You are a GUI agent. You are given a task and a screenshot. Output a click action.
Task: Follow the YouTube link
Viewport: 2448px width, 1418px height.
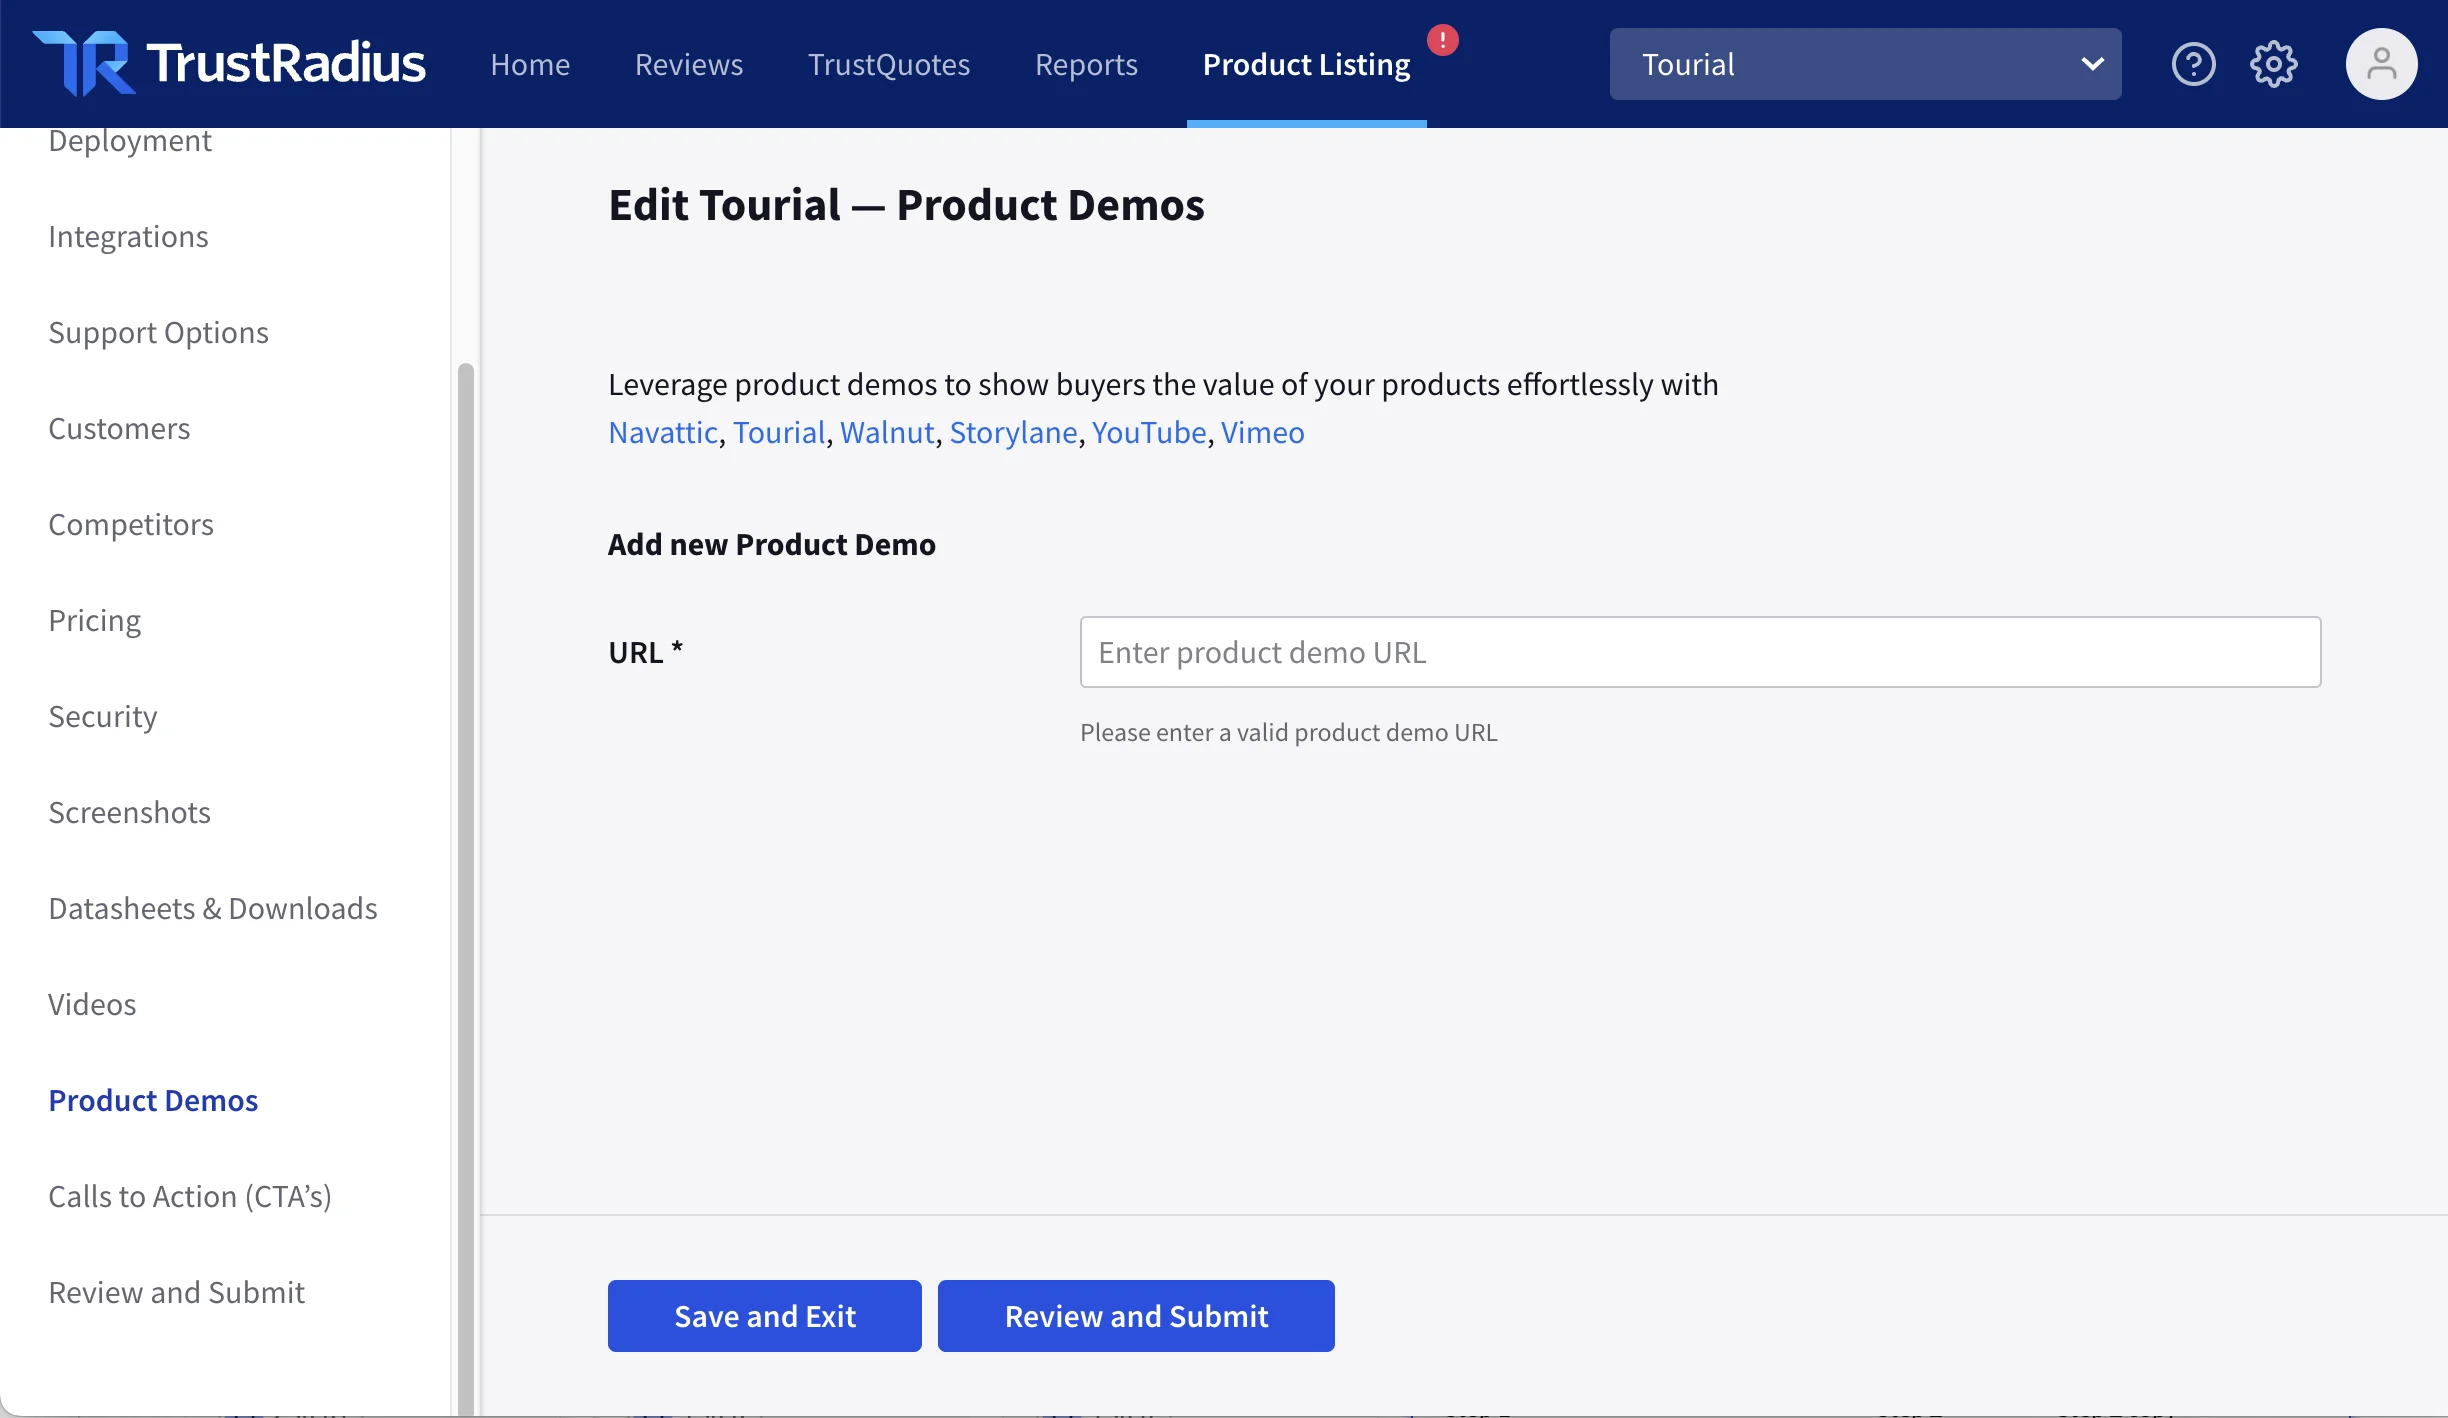[1149, 432]
